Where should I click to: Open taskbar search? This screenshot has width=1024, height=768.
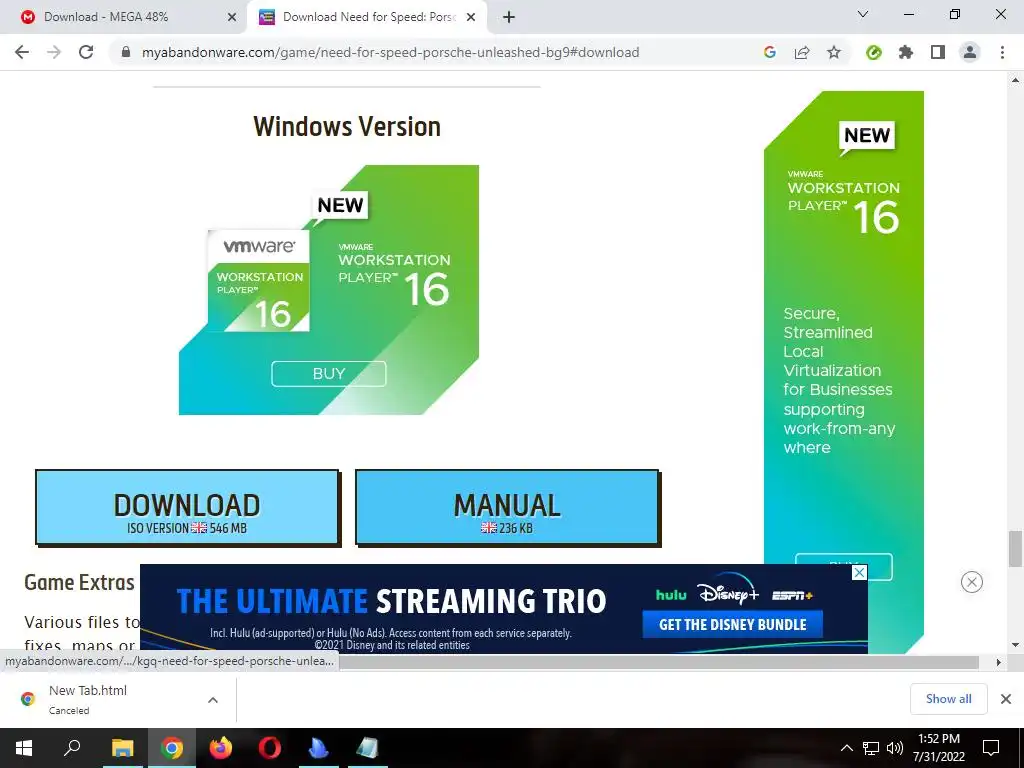(72, 748)
